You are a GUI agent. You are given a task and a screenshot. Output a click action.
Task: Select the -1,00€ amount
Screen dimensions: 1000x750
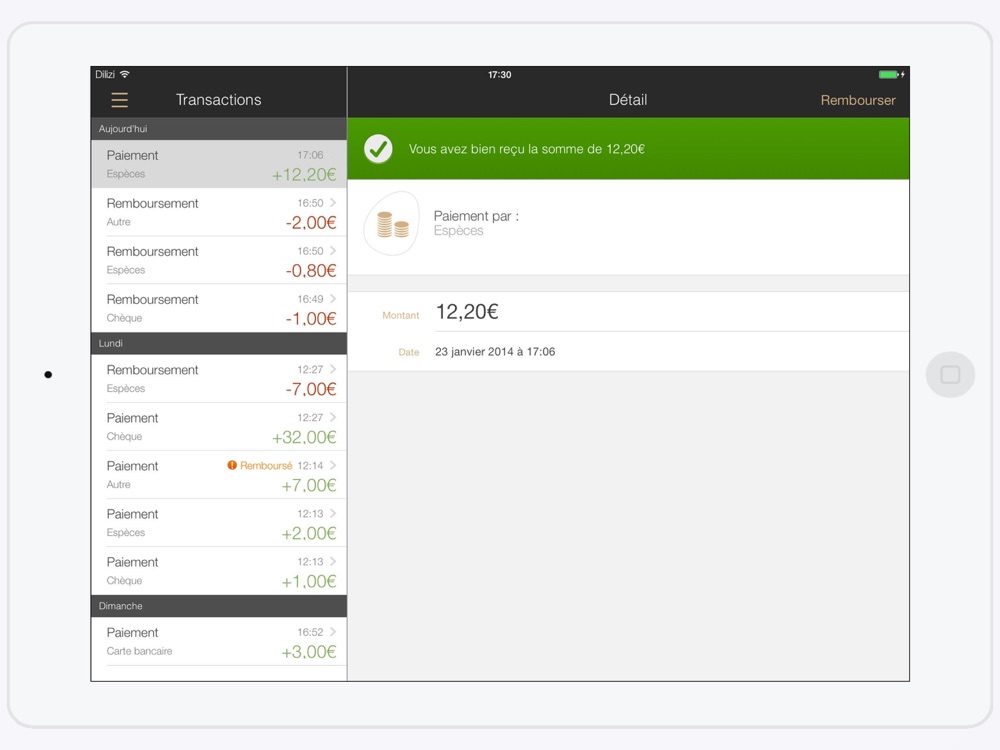click(x=311, y=318)
